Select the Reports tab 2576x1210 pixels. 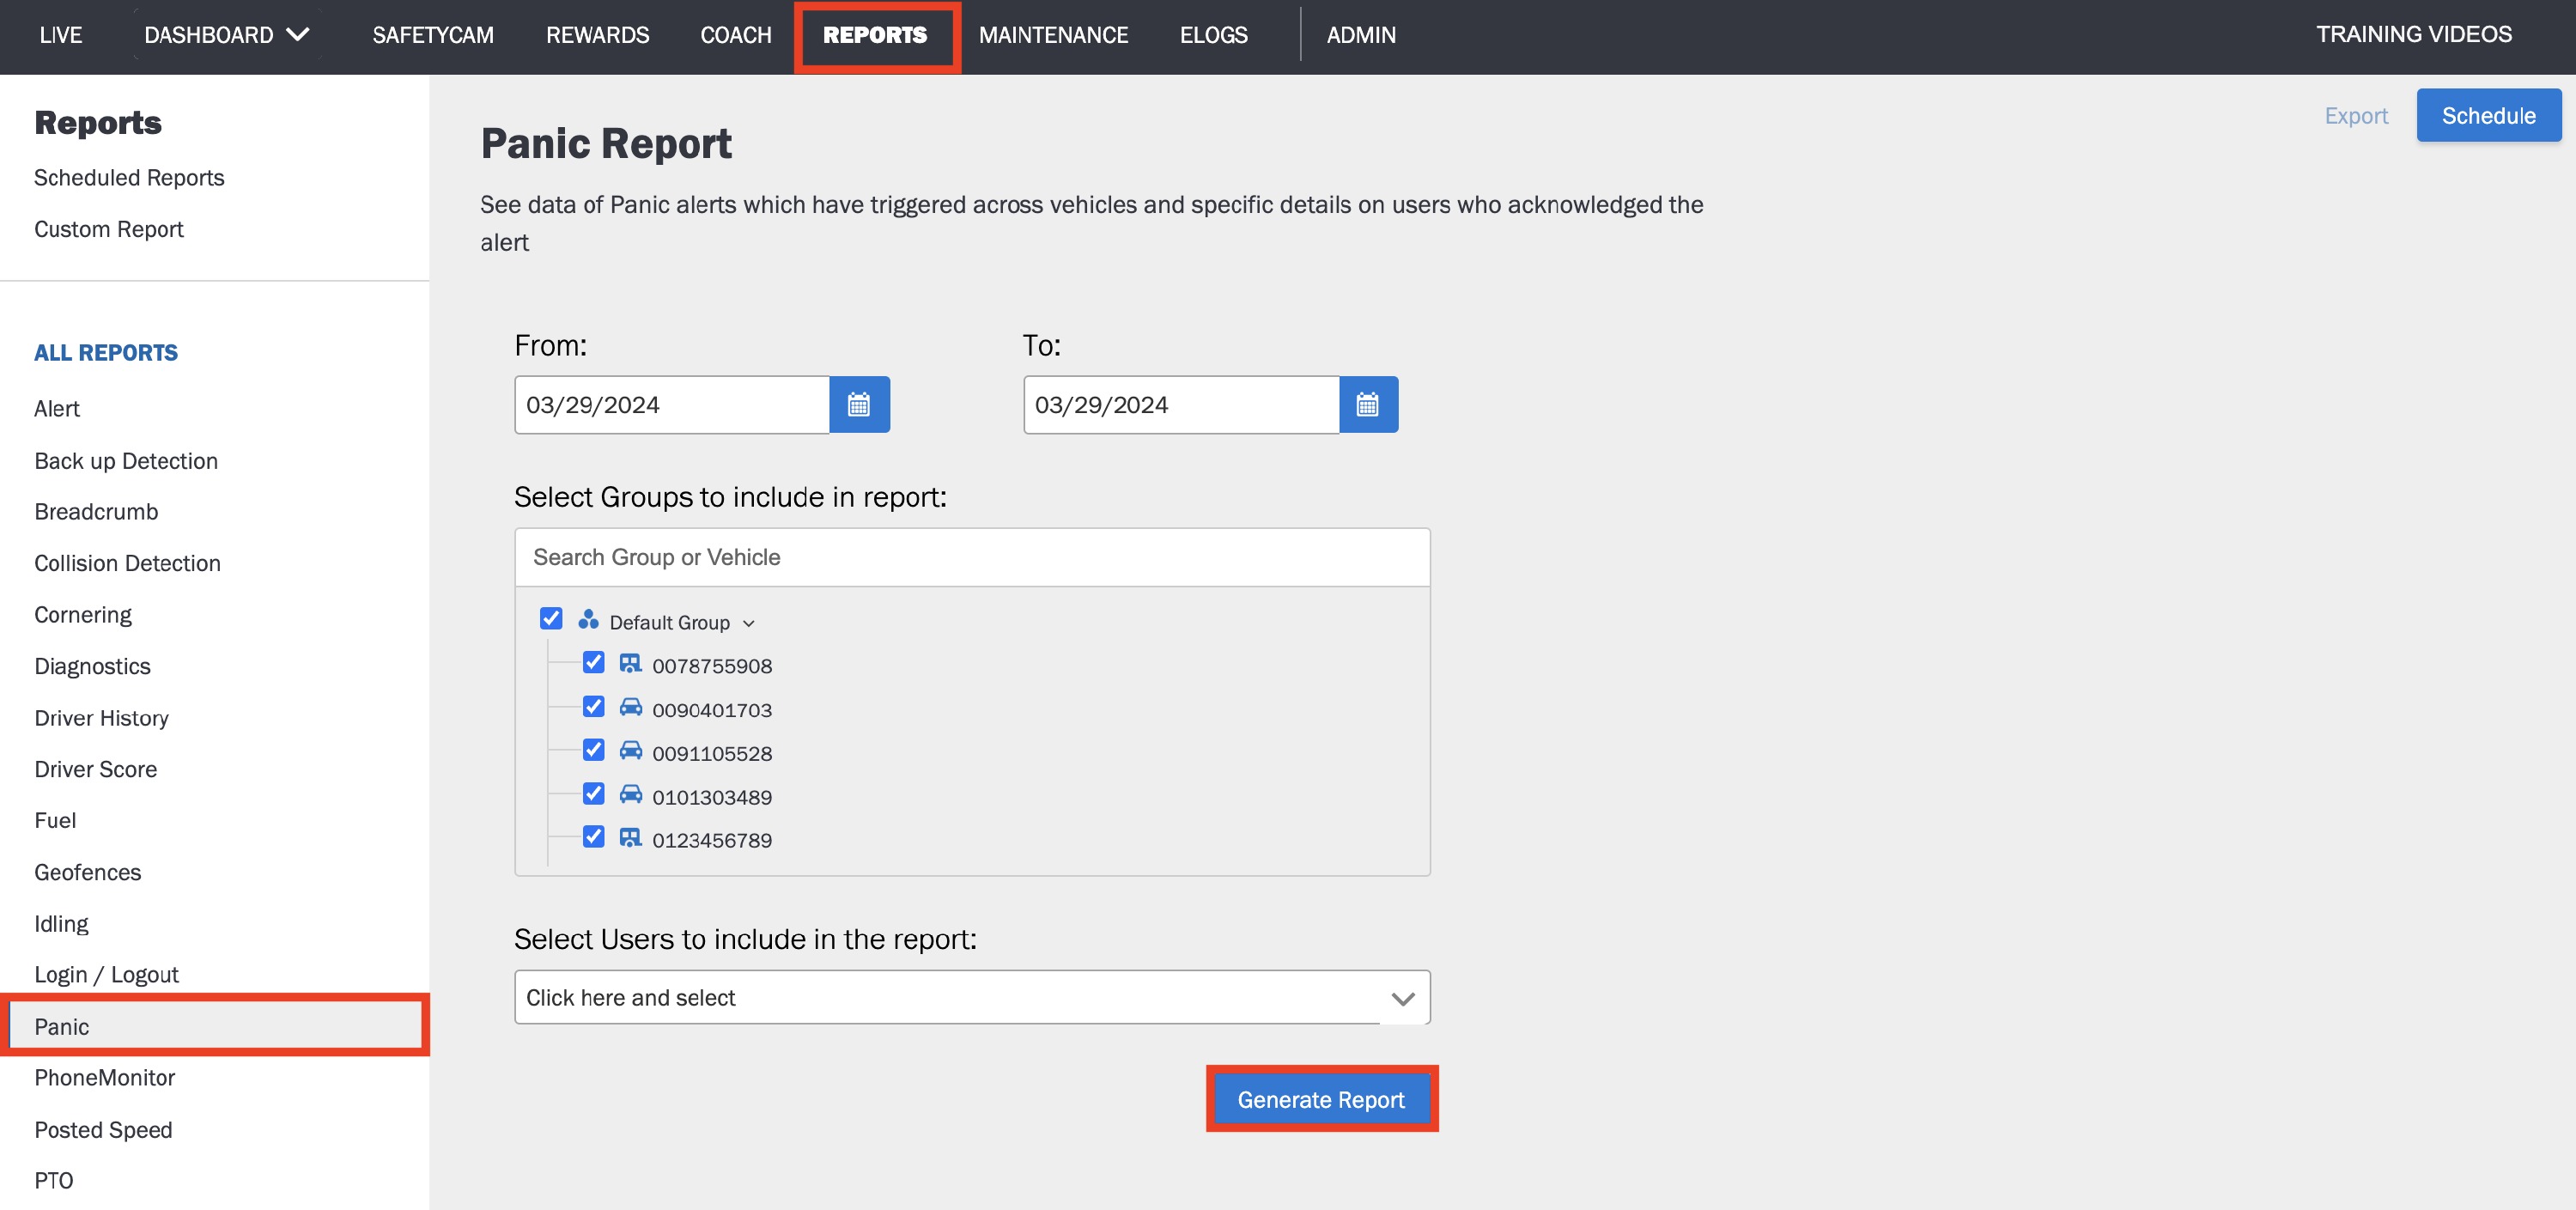click(875, 35)
